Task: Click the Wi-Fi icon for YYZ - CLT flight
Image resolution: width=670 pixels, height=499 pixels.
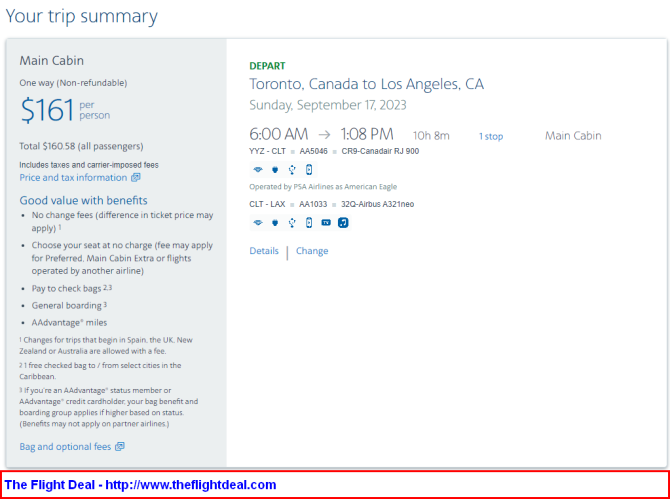Action: tap(258, 170)
